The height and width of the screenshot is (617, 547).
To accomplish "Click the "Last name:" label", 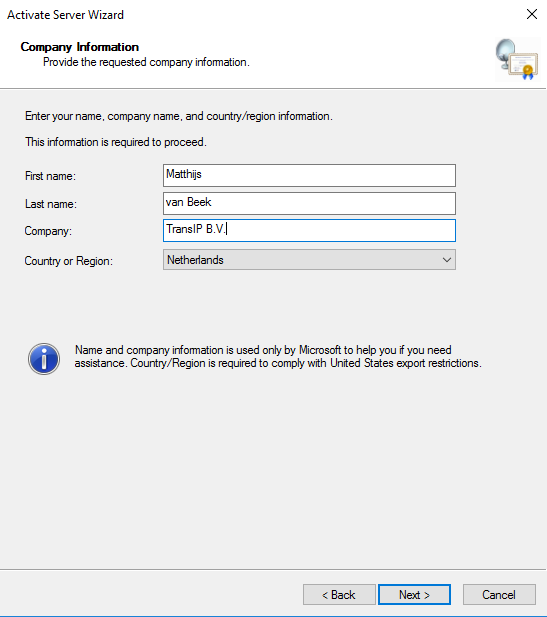I will (x=51, y=204).
